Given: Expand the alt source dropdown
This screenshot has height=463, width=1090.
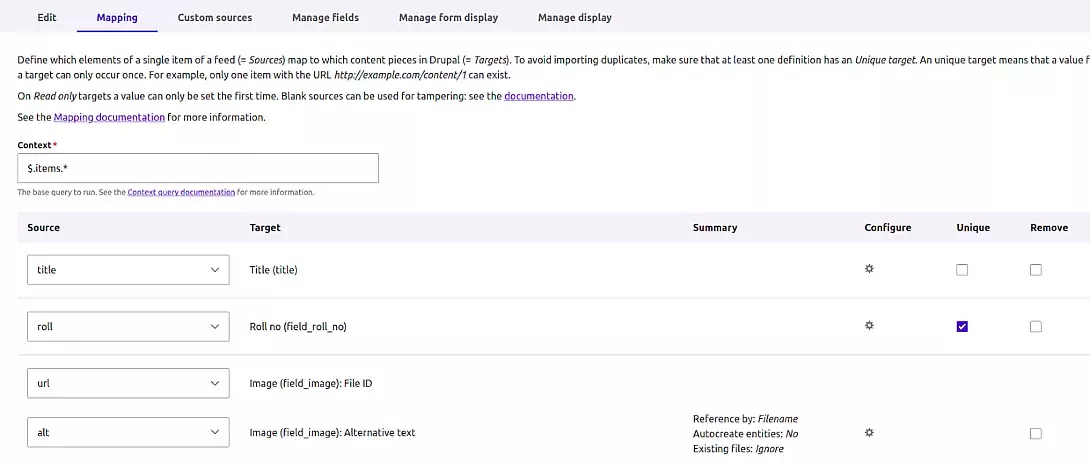Looking at the screenshot, I should 128,432.
